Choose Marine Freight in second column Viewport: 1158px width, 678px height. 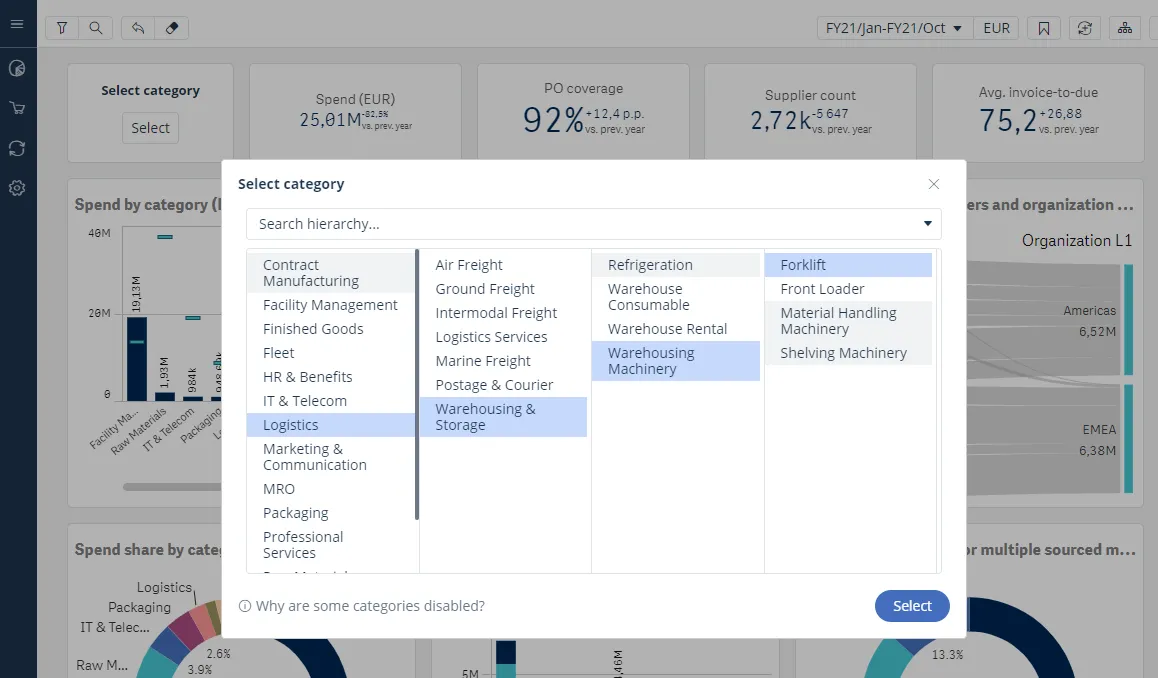pos(483,361)
